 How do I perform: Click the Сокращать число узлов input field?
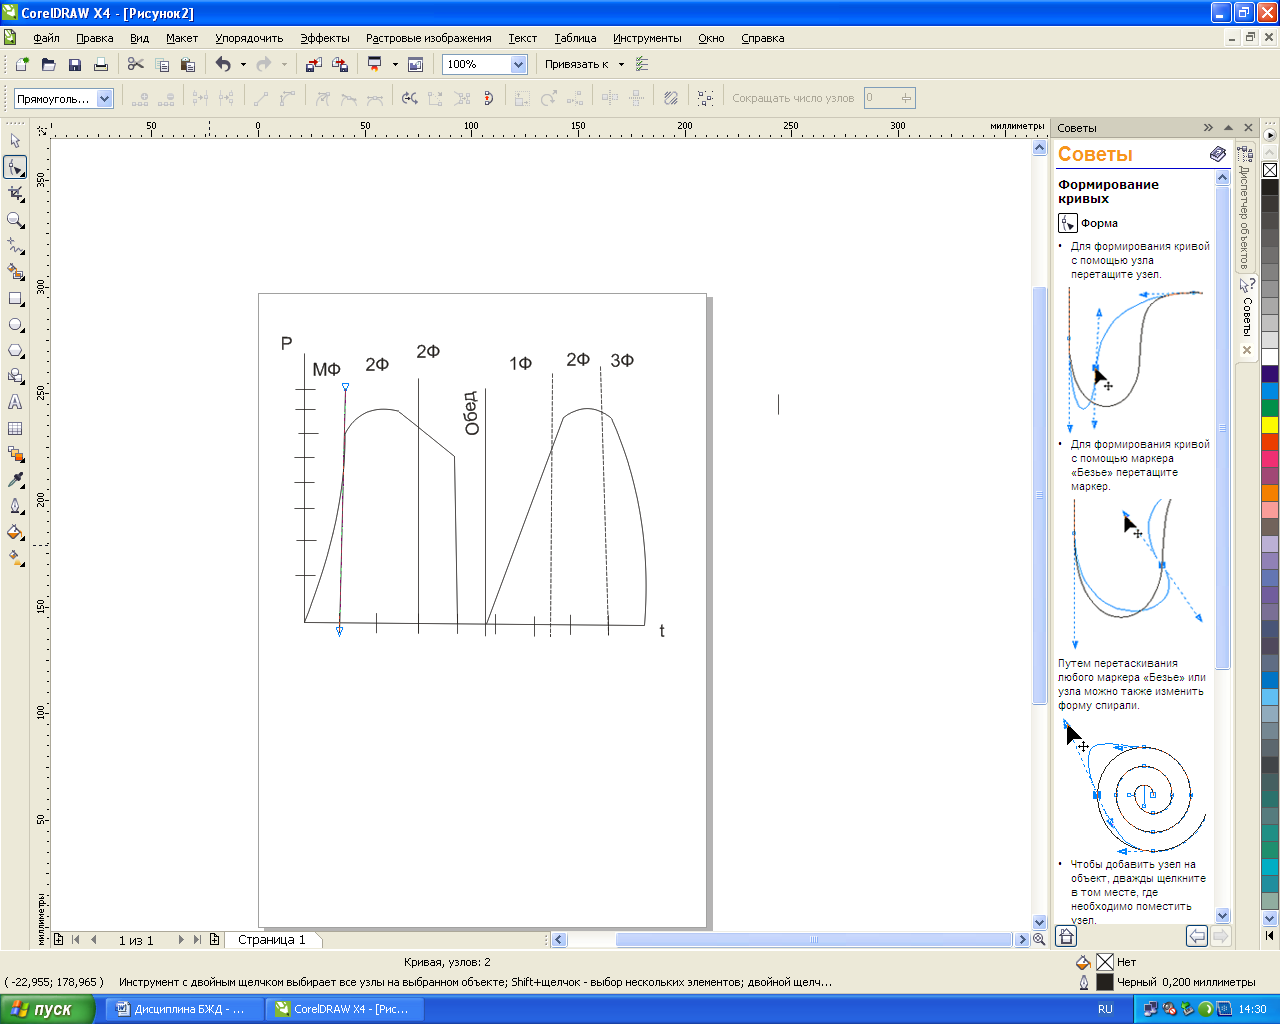882,98
